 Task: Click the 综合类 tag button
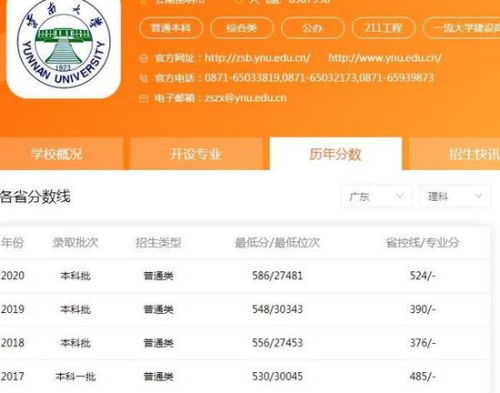pos(242,28)
